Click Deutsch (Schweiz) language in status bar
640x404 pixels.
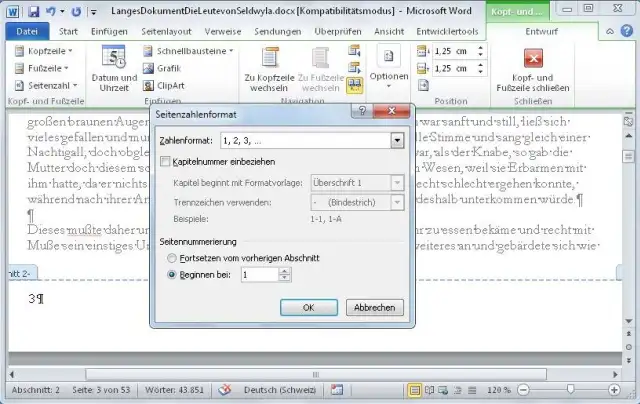point(280,390)
